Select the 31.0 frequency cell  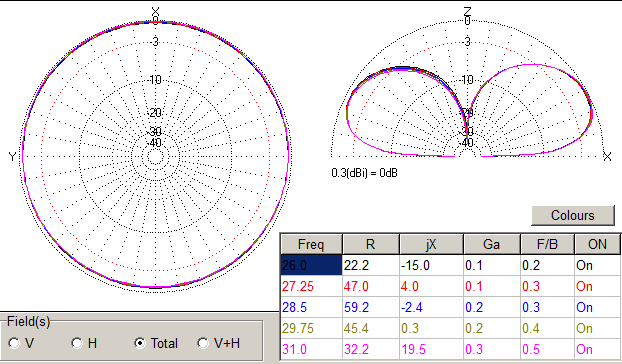point(311,349)
